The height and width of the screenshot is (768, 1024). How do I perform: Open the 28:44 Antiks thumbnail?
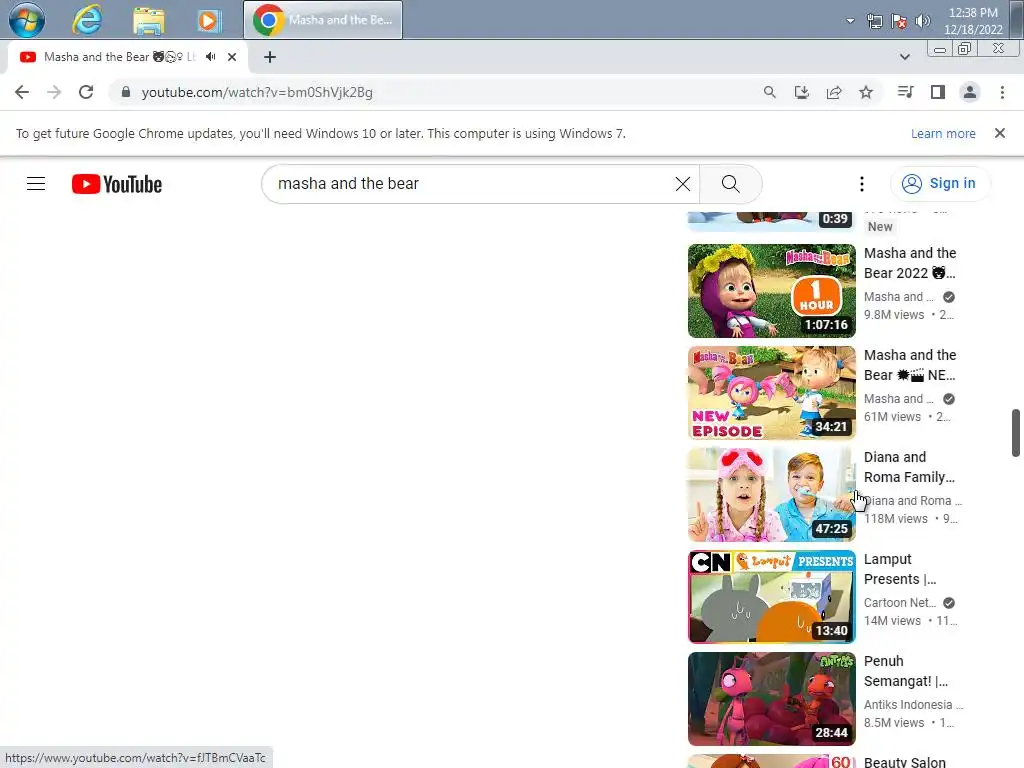(771, 698)
